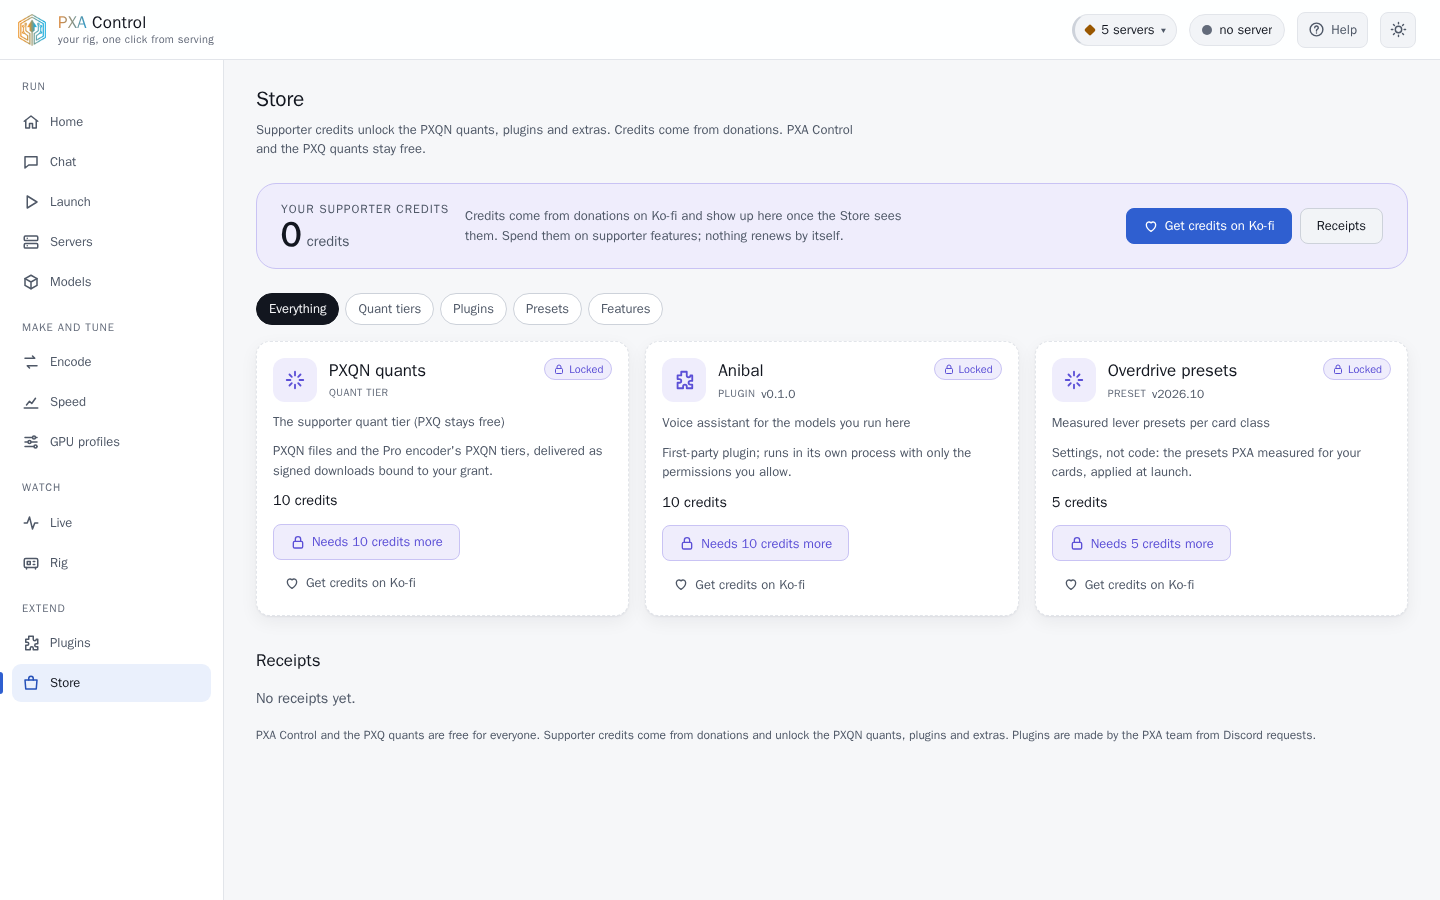Select the Everything filter tab
This screenshot has height=900, width=1440.
[297, 309]
